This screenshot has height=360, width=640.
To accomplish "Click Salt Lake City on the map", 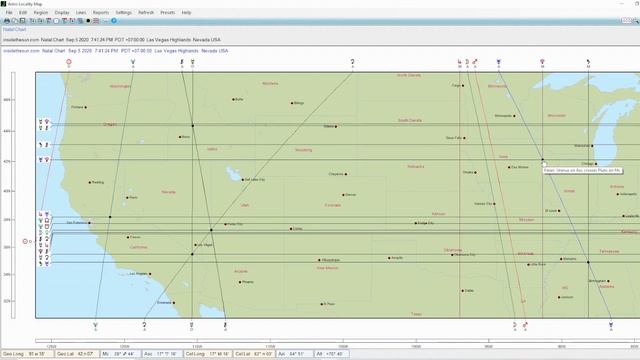I will pos(243,180).
